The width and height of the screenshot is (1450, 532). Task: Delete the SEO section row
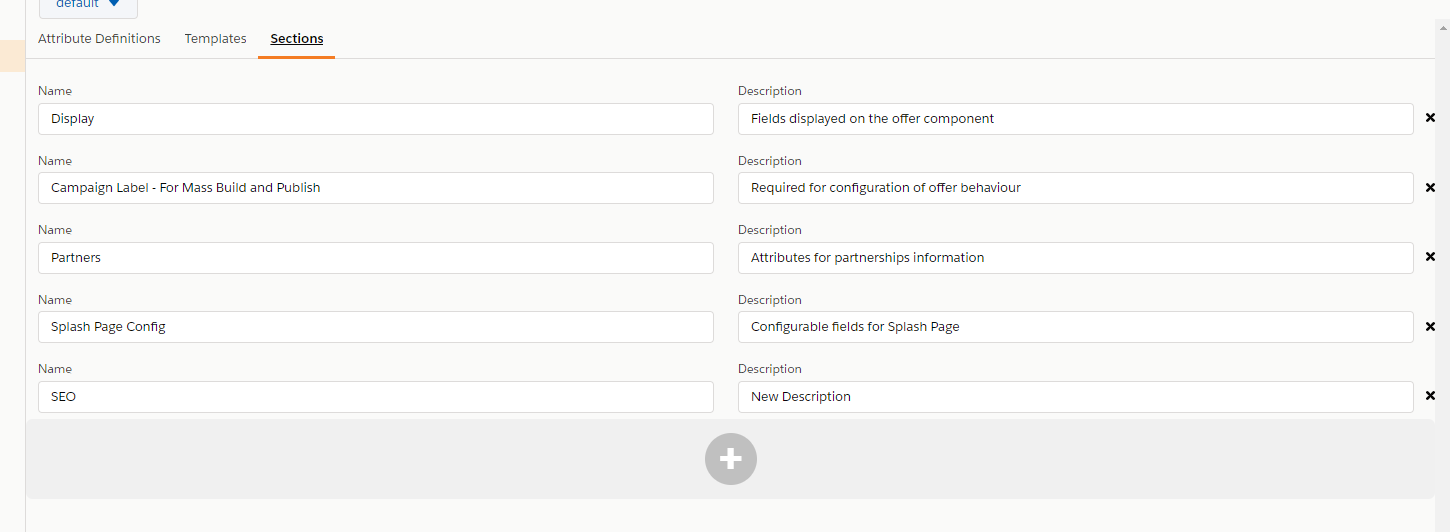point(1430,396)
